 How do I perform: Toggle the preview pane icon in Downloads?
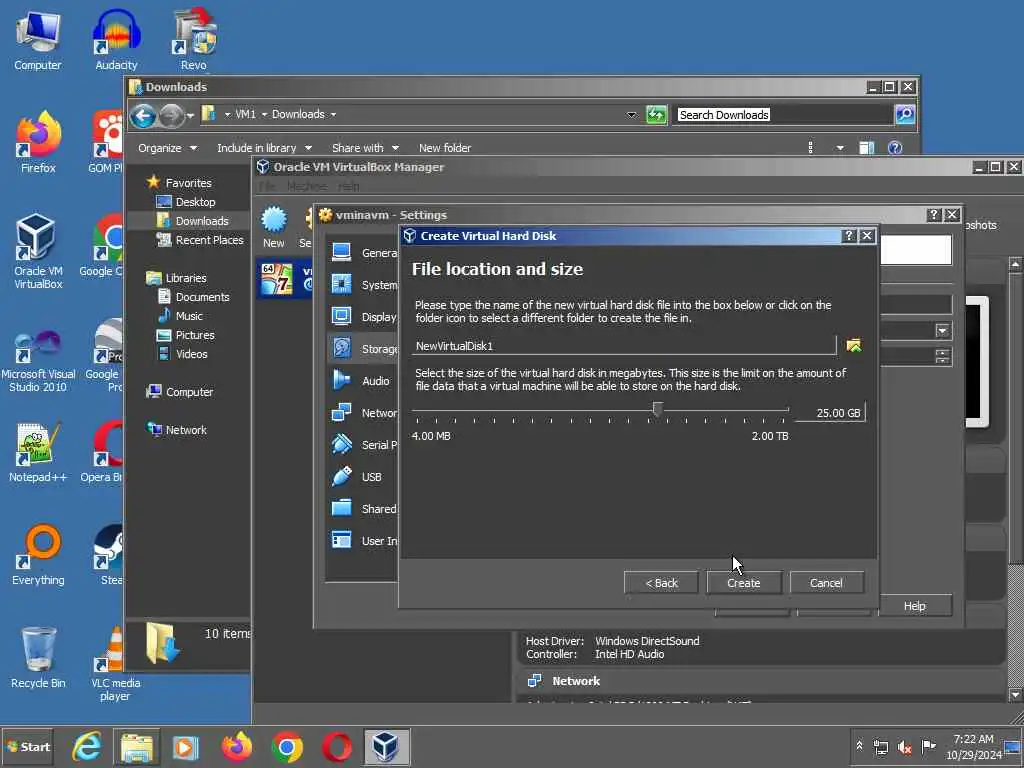(867, 148)
